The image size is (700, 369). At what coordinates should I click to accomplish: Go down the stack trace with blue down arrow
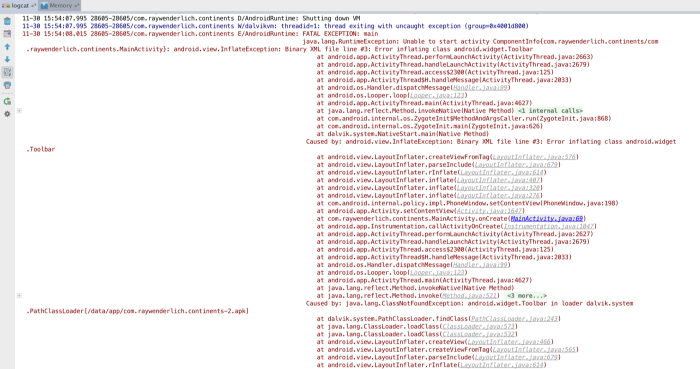(7, 59)
